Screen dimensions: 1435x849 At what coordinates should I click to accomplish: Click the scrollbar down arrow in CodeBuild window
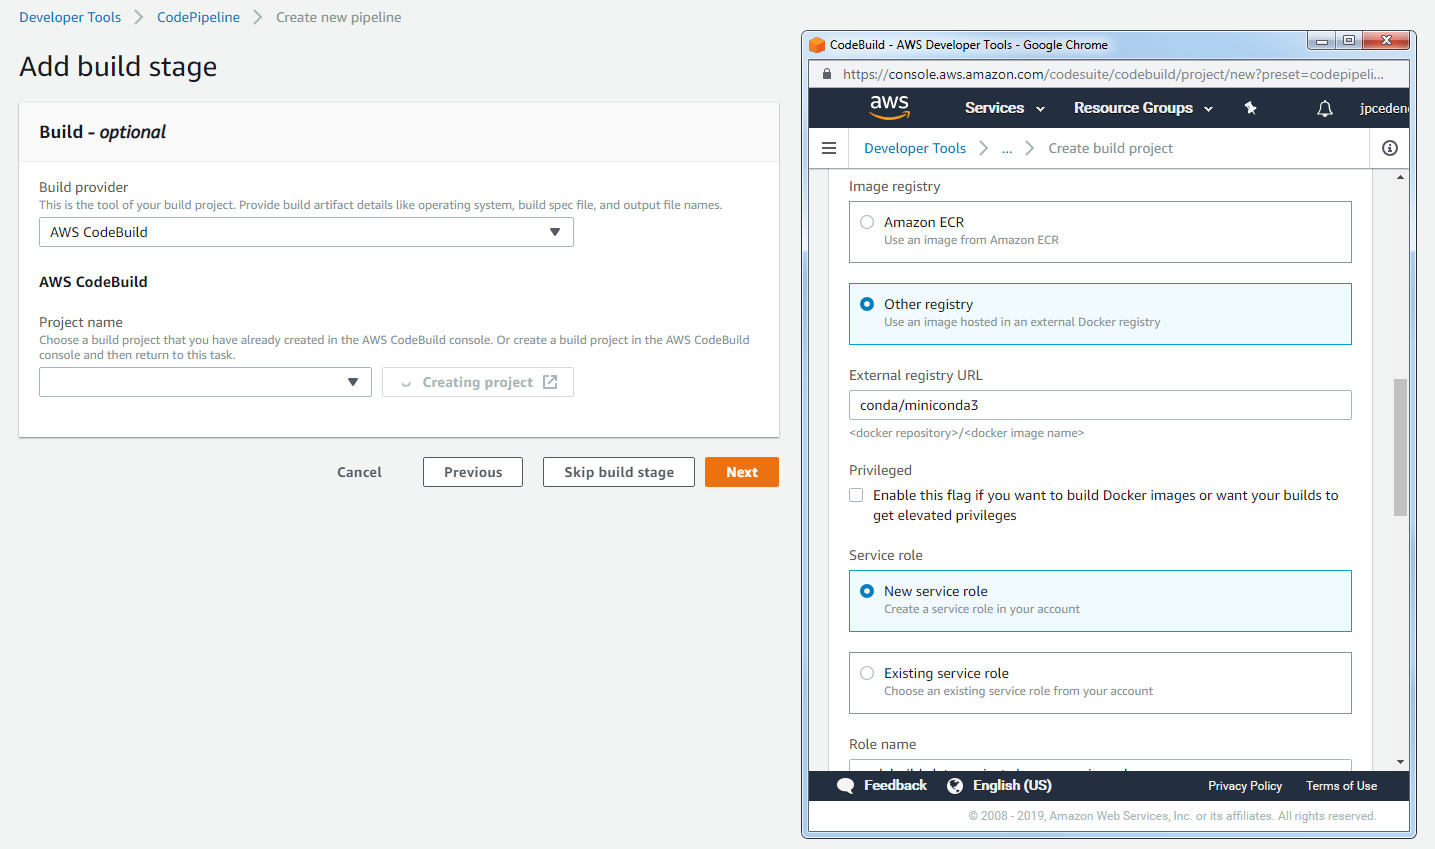(1400, 762)
